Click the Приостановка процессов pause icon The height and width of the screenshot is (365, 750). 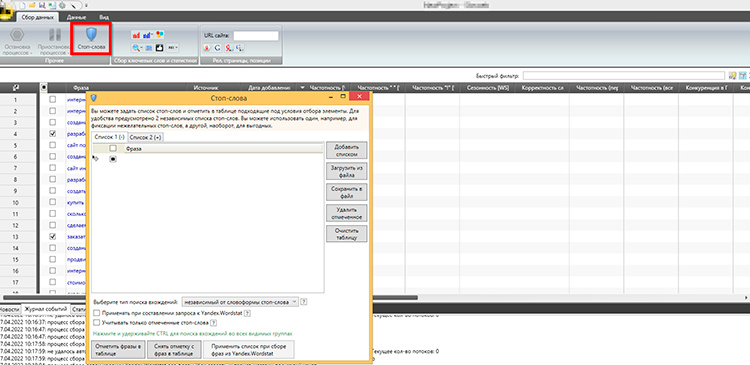(55, 35)
